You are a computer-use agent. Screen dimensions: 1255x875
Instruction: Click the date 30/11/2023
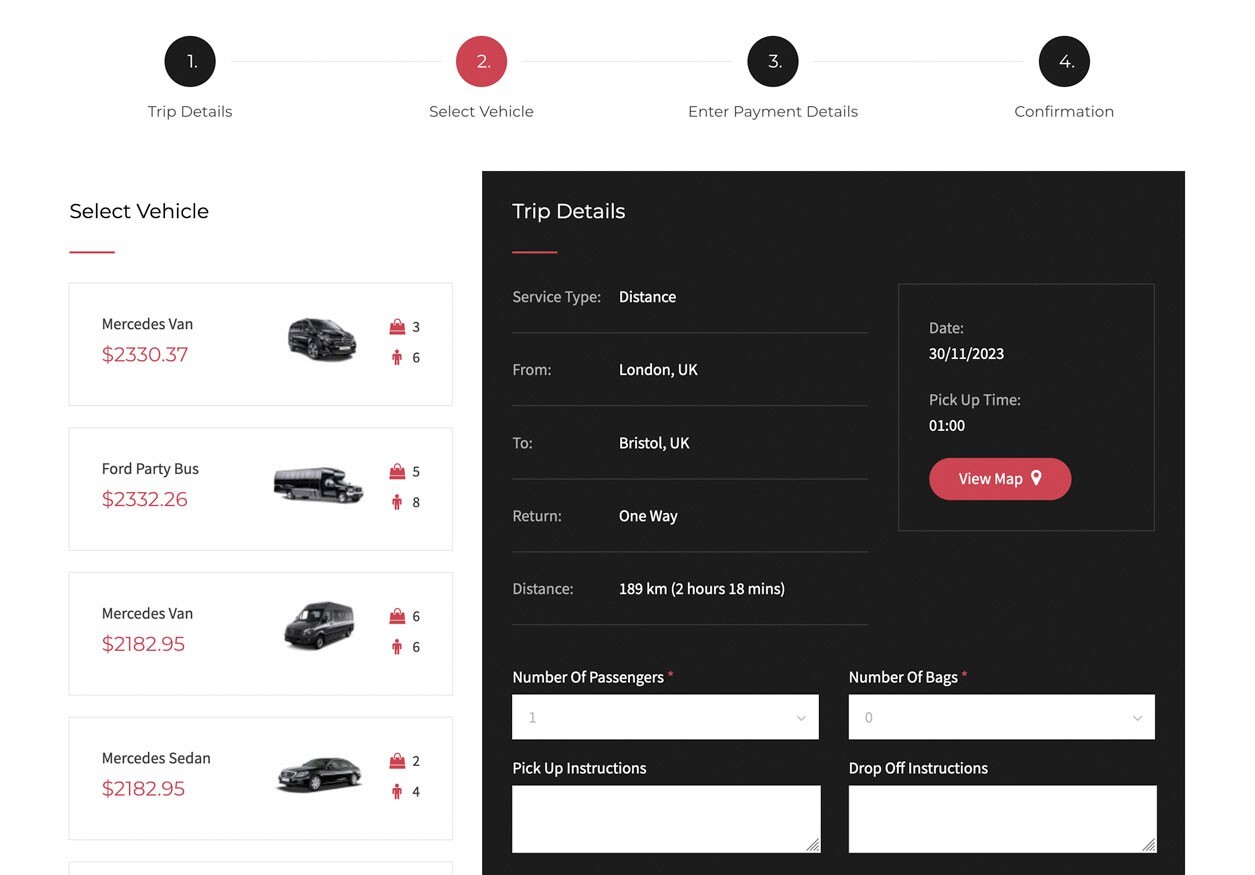[x=966, y=354]
